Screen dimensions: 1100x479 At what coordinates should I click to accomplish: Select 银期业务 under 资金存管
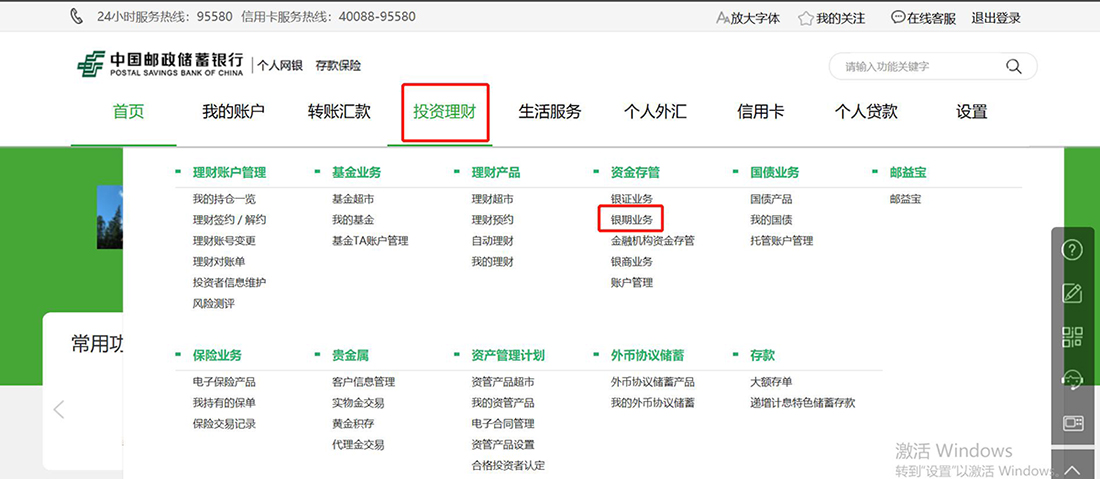pos(631,220)
